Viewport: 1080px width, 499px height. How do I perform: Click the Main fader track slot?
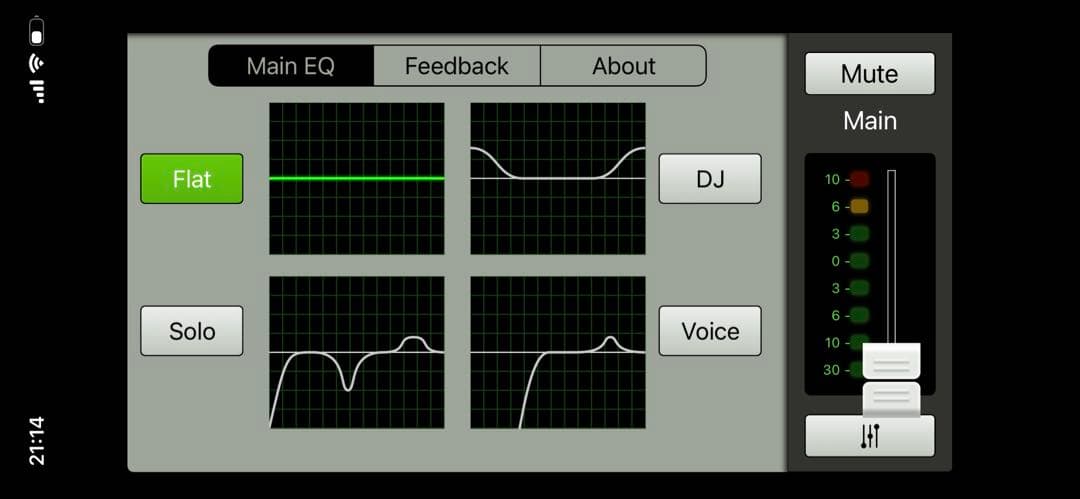point(891,256)
